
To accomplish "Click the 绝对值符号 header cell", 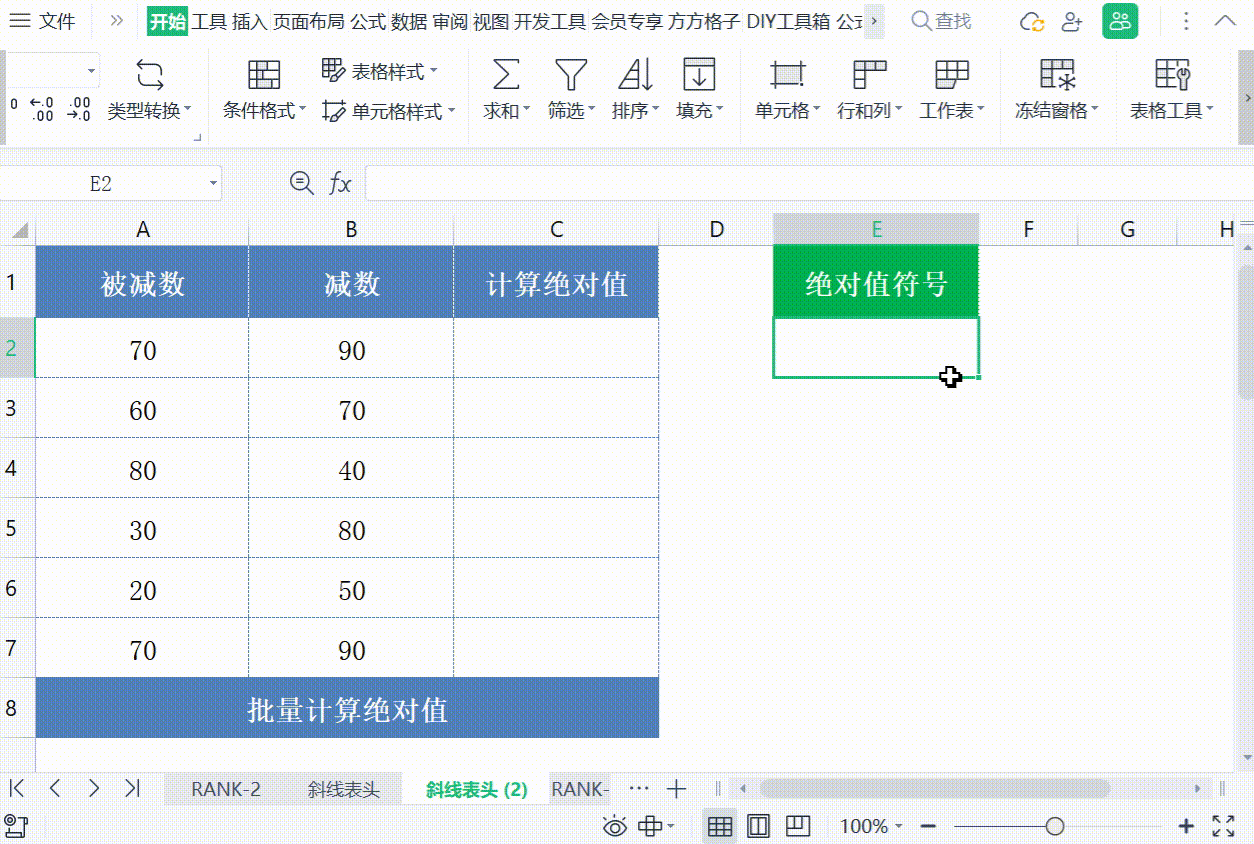I will [876, 283].
